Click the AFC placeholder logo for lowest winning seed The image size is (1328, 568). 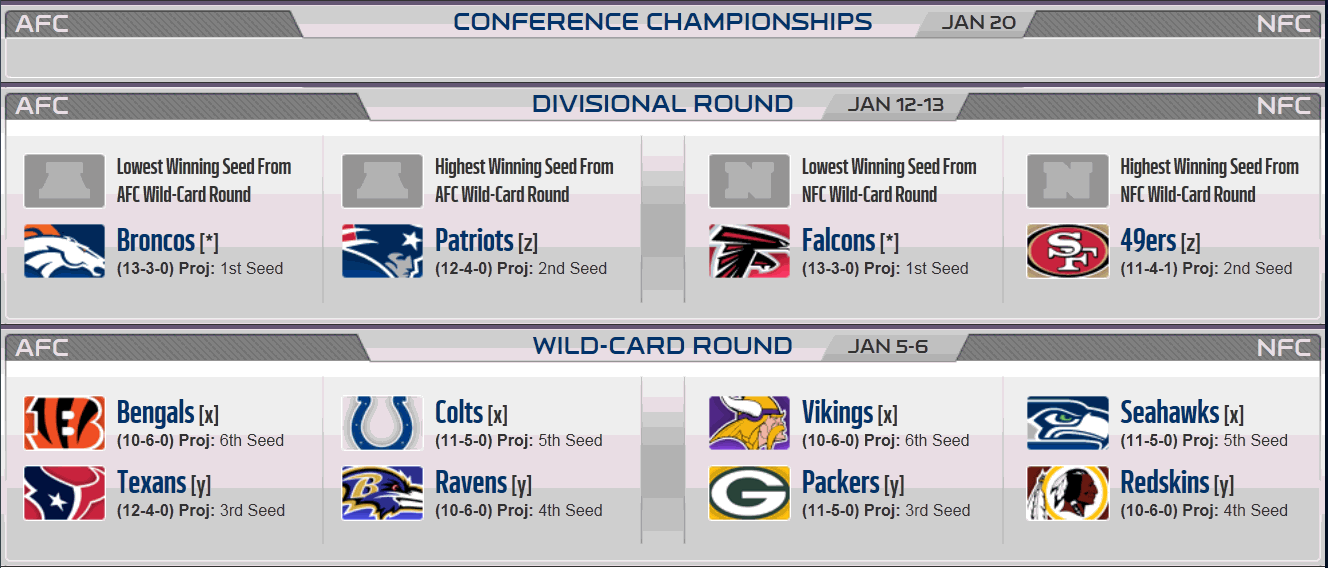(64, 181)
